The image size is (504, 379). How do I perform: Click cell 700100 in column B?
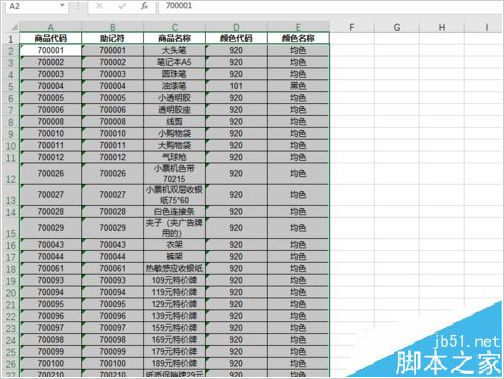pyautogui.click(x=112, y=364)
